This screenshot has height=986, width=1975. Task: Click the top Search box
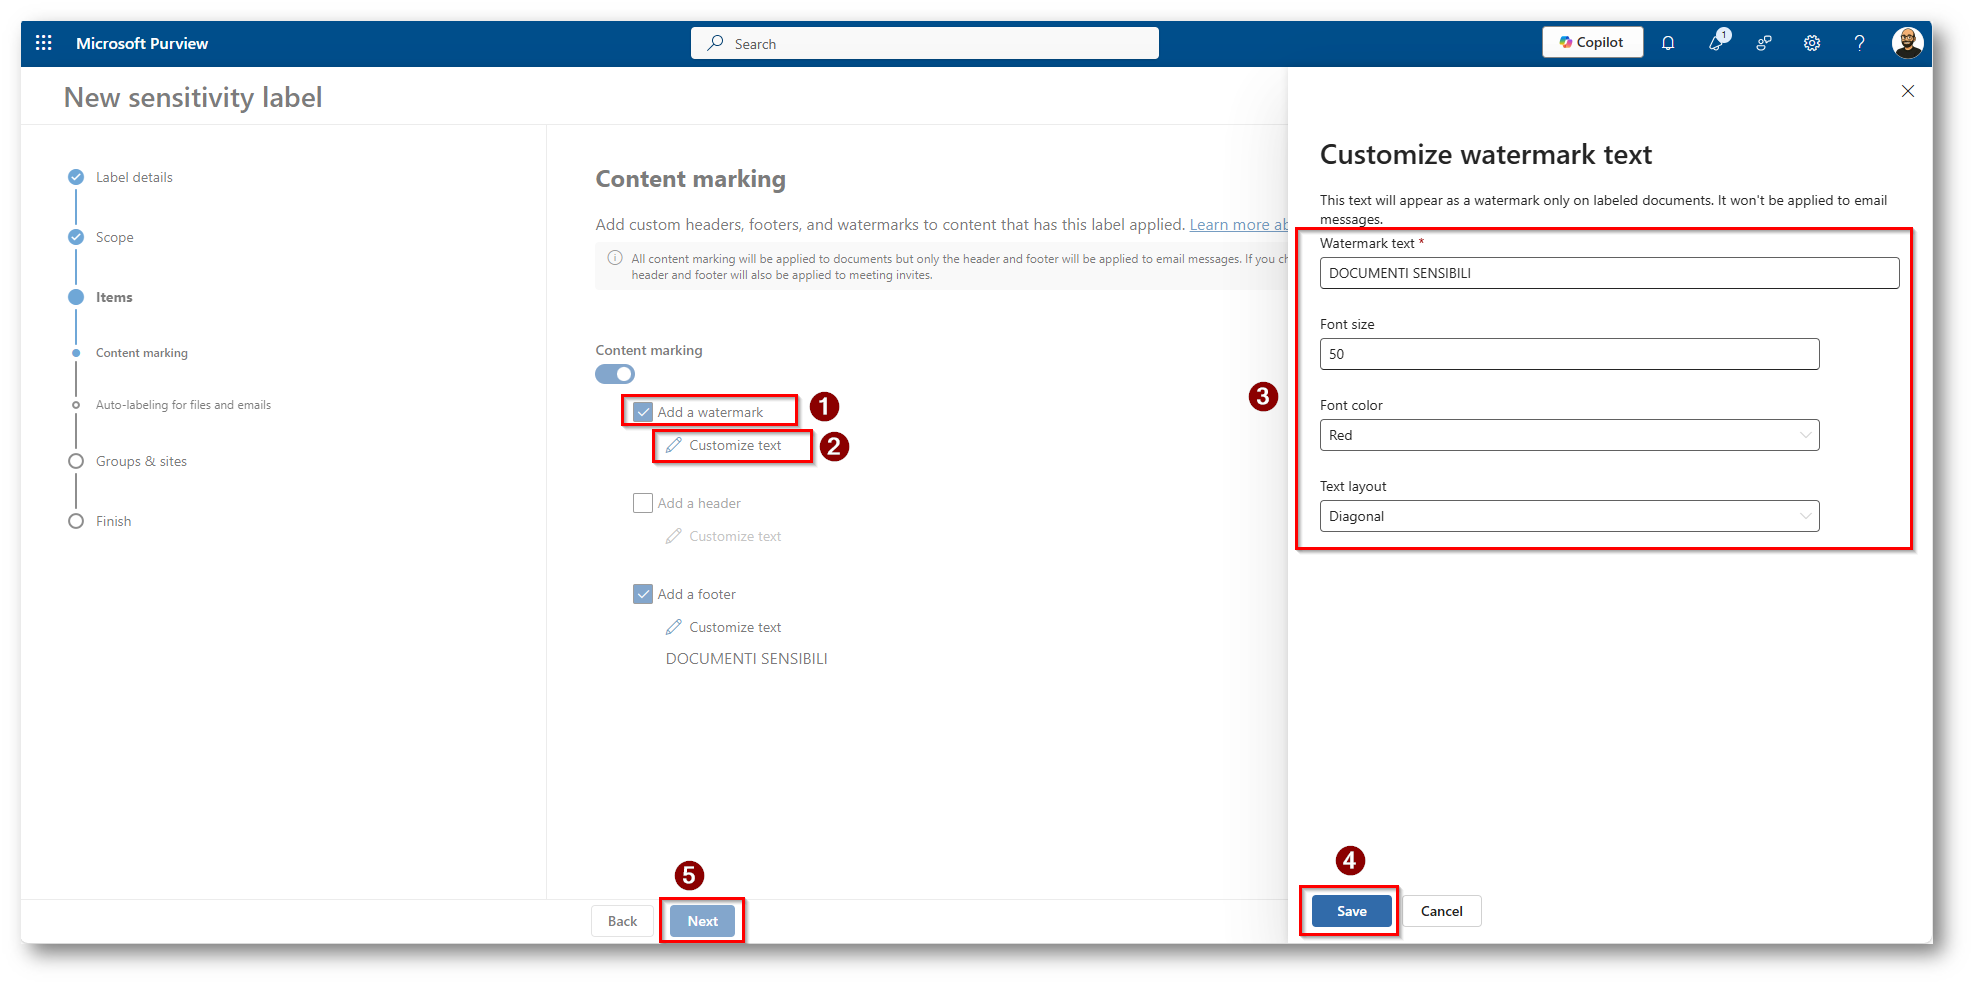point(924,43)
